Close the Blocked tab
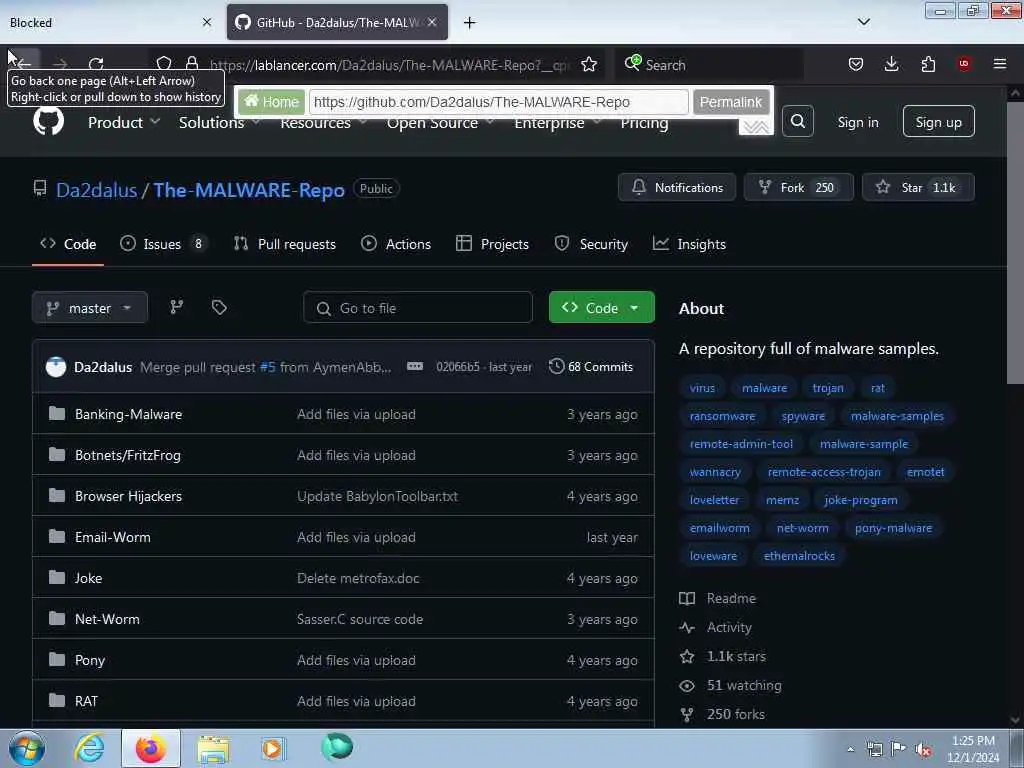This screenshot has width=1024, height=768. pos(207,22)
